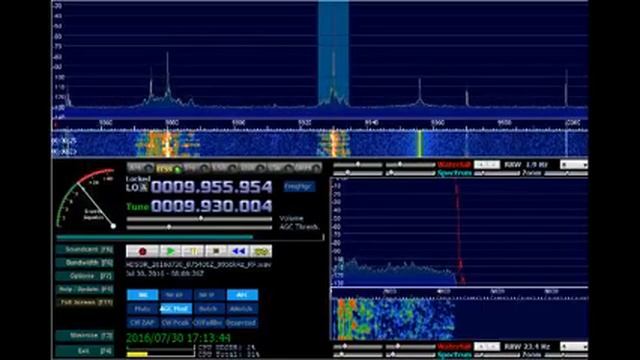Select USB demodulation mode

(x=252, y=168)
